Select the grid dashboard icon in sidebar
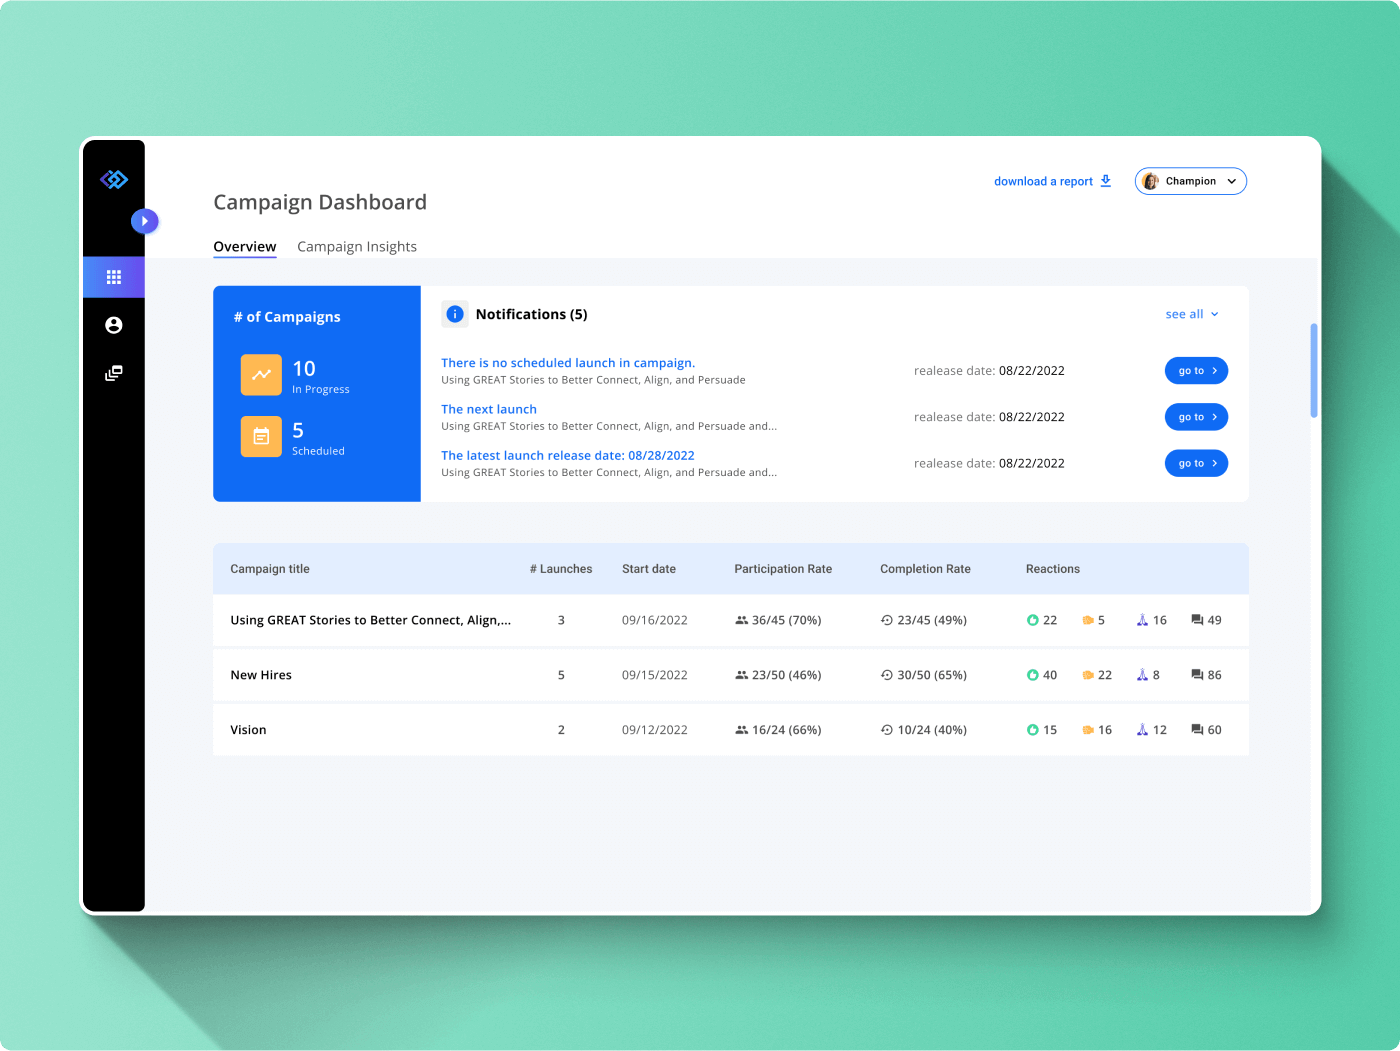Image resolution: width=1400 pixels, height=1051 pixels. (114, 277)
